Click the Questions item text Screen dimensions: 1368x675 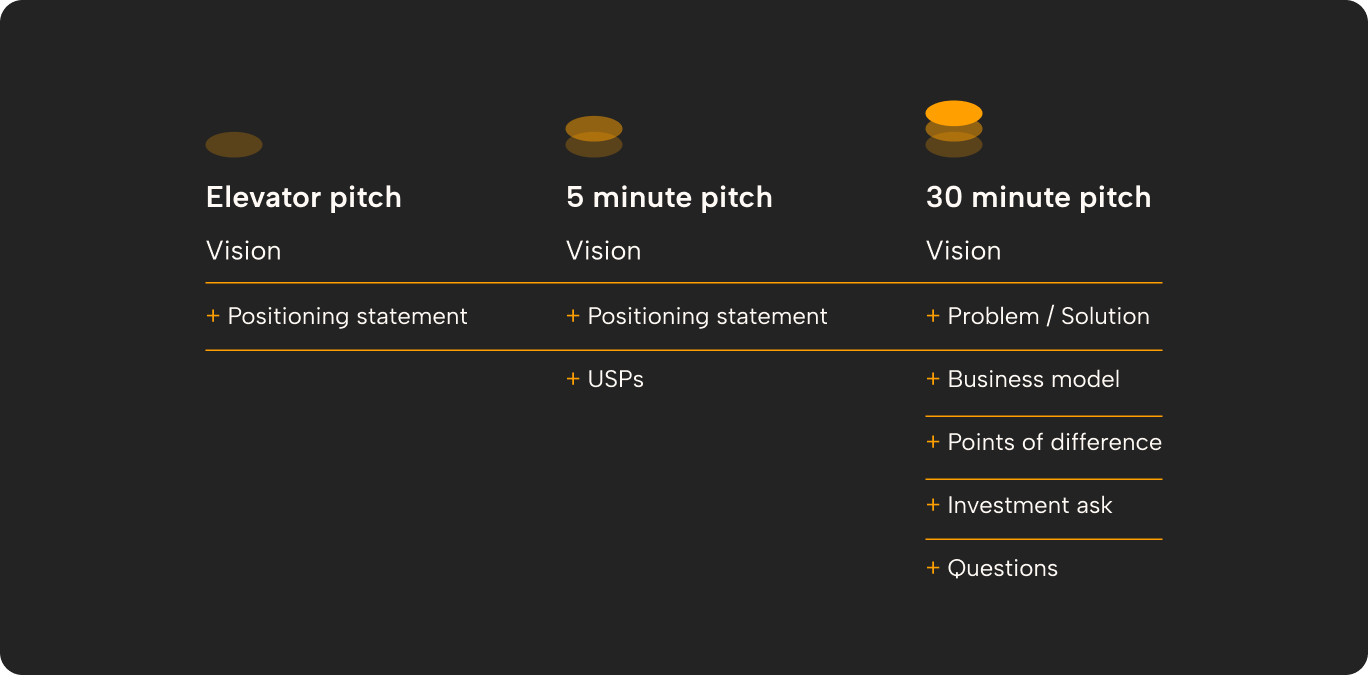pos(1002,568)
